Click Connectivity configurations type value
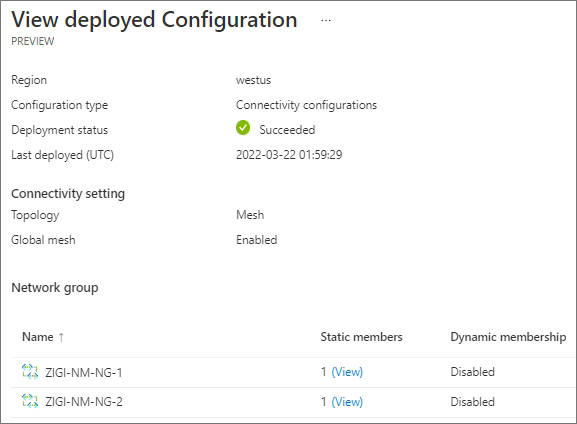The width and height of the screenshot is (577, 424). [x=307, y=105]
